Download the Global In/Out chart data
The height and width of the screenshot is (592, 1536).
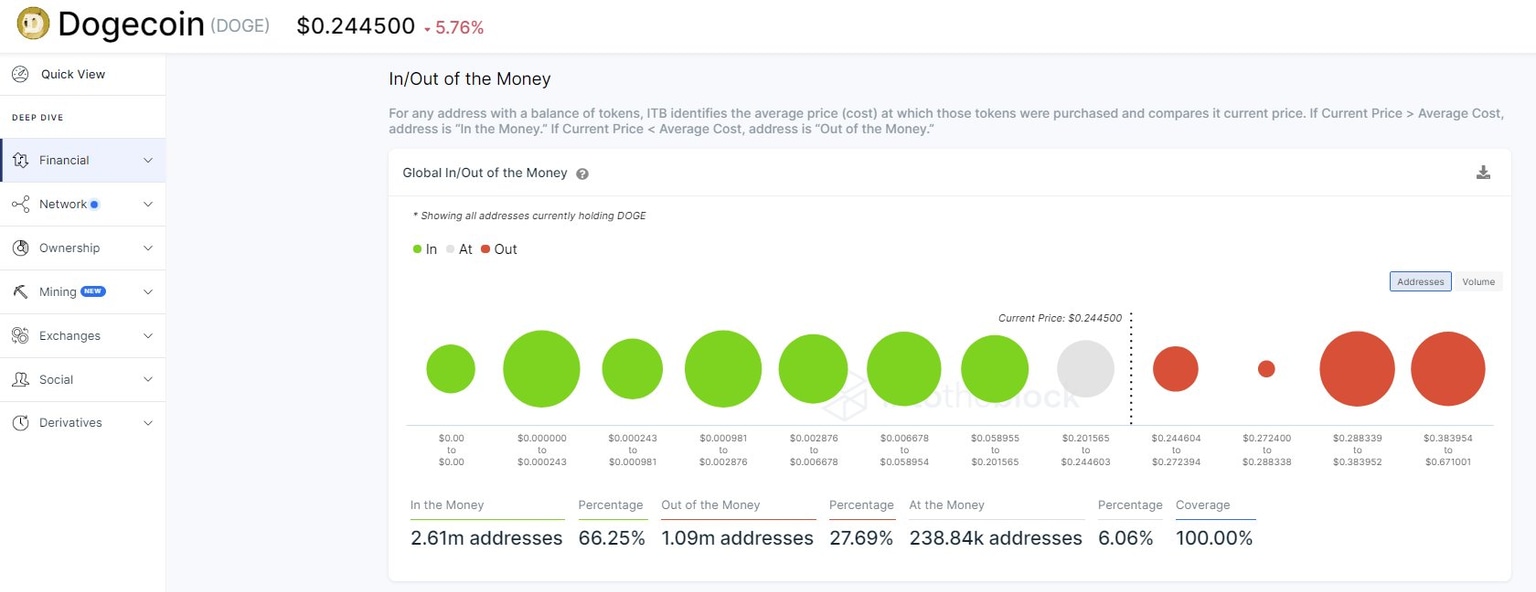(1483, 172)
